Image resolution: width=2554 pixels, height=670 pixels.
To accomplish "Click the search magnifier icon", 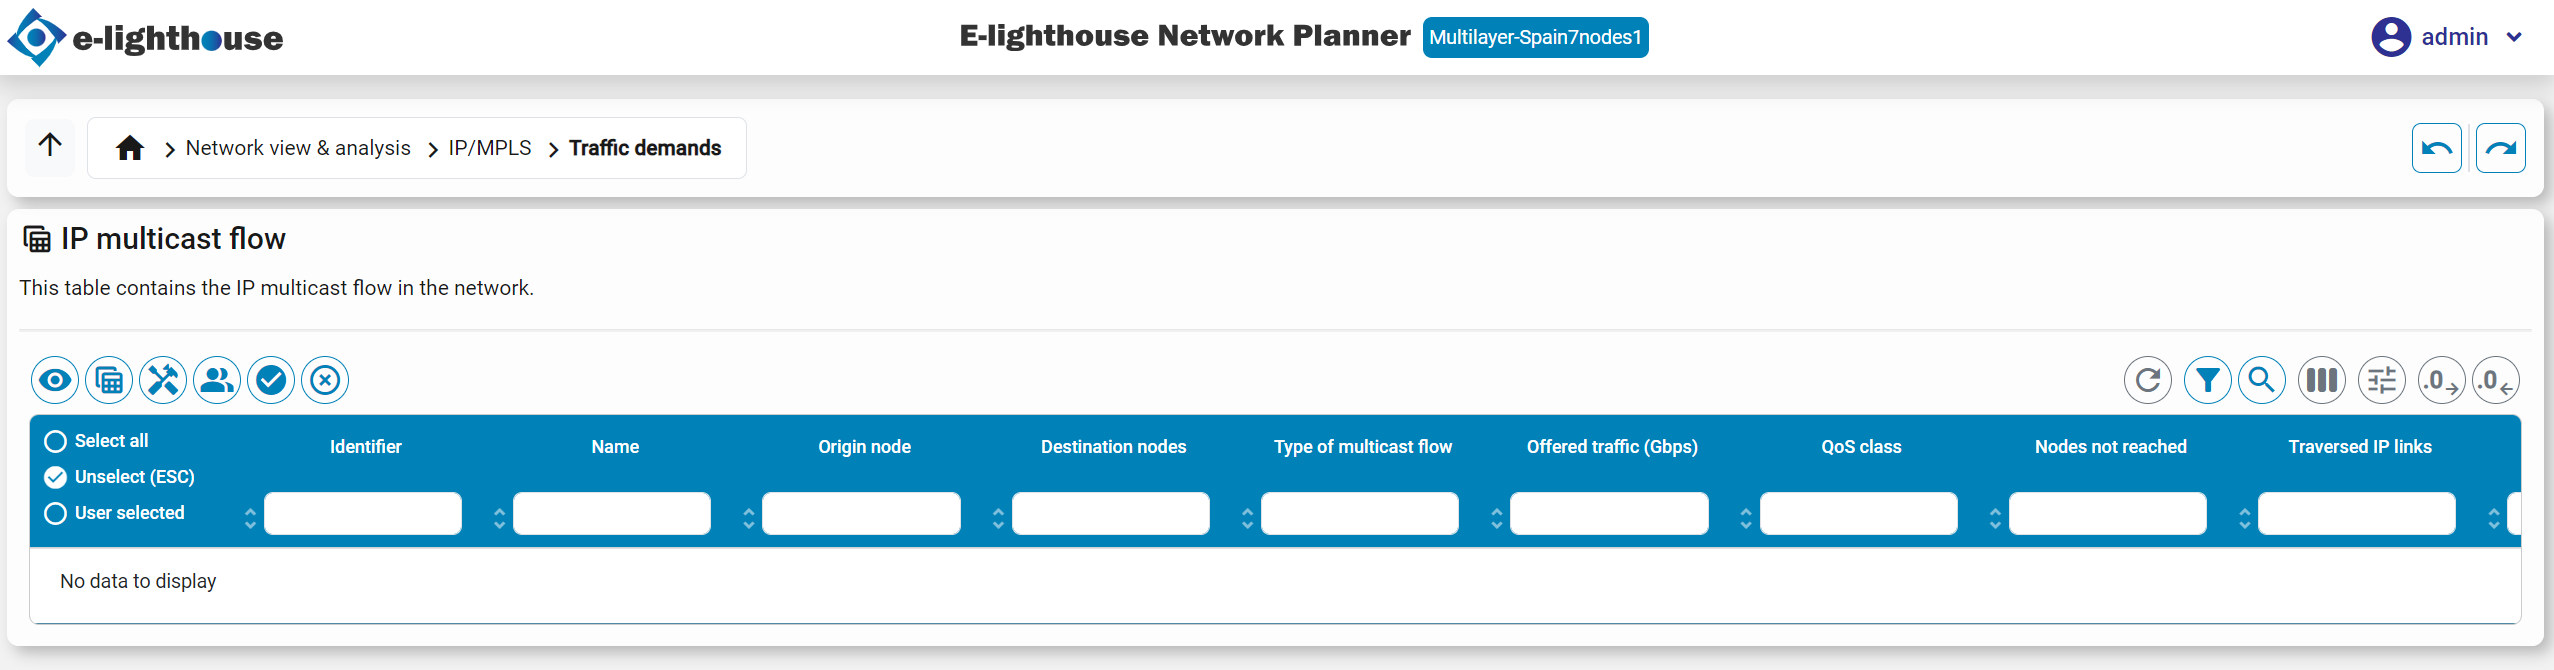I will click(2262, 380).
